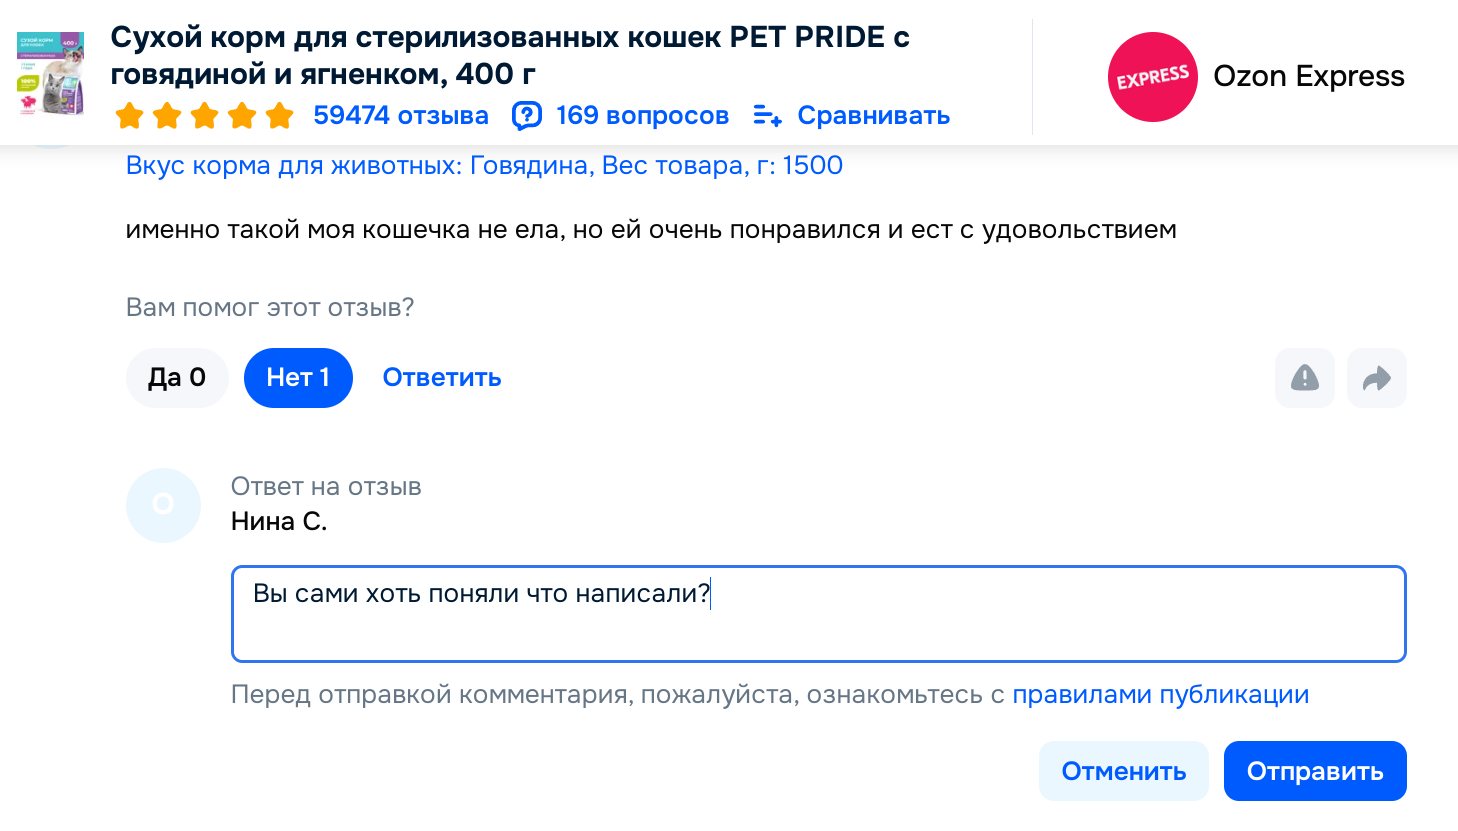This screenshot has width=1458, height=831.
Task: Share the review using the arrow icon
Action: coord(1376,378)
